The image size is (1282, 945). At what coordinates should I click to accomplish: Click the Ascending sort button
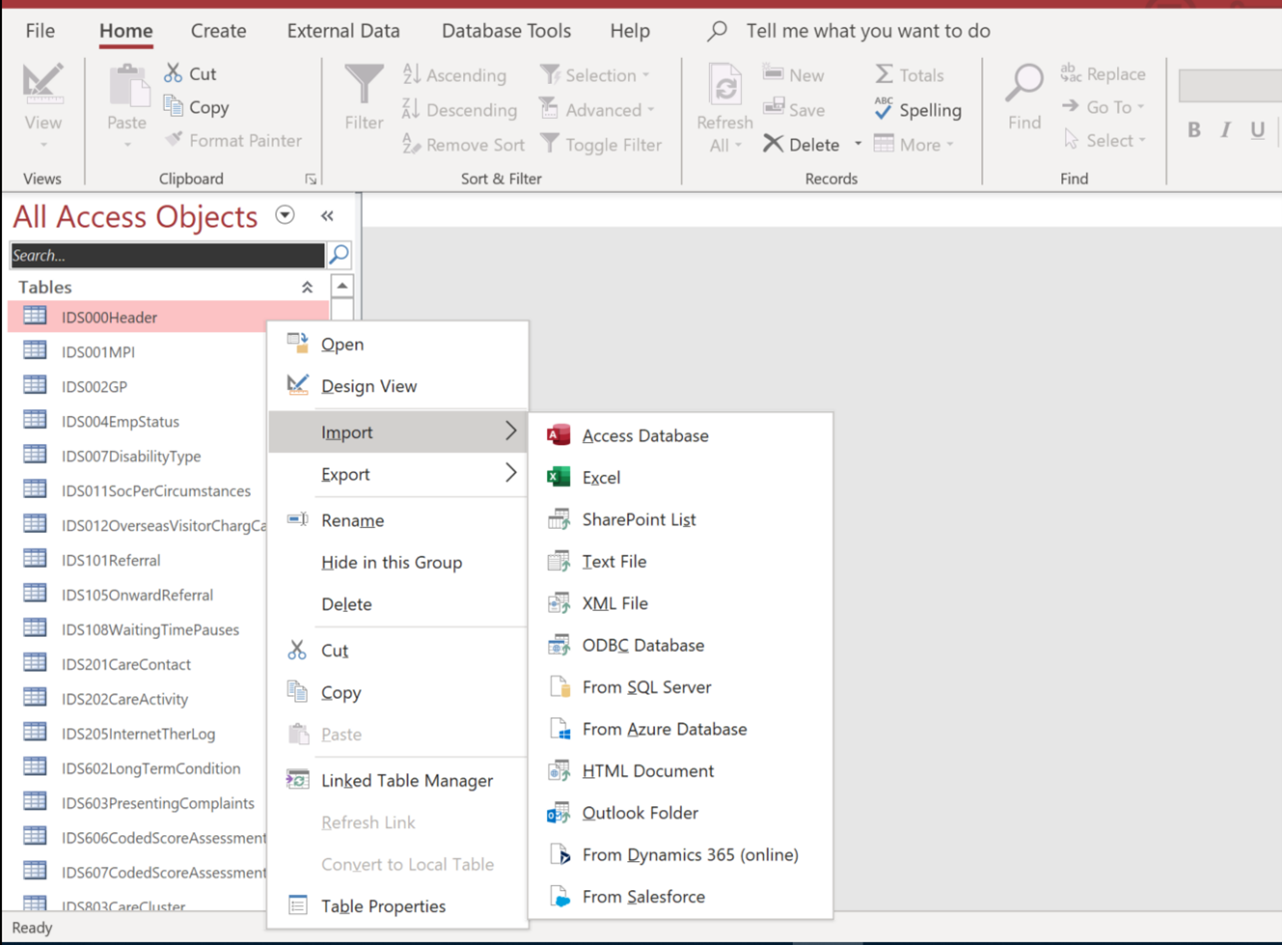pyautogui.click(x=454, y=75)
